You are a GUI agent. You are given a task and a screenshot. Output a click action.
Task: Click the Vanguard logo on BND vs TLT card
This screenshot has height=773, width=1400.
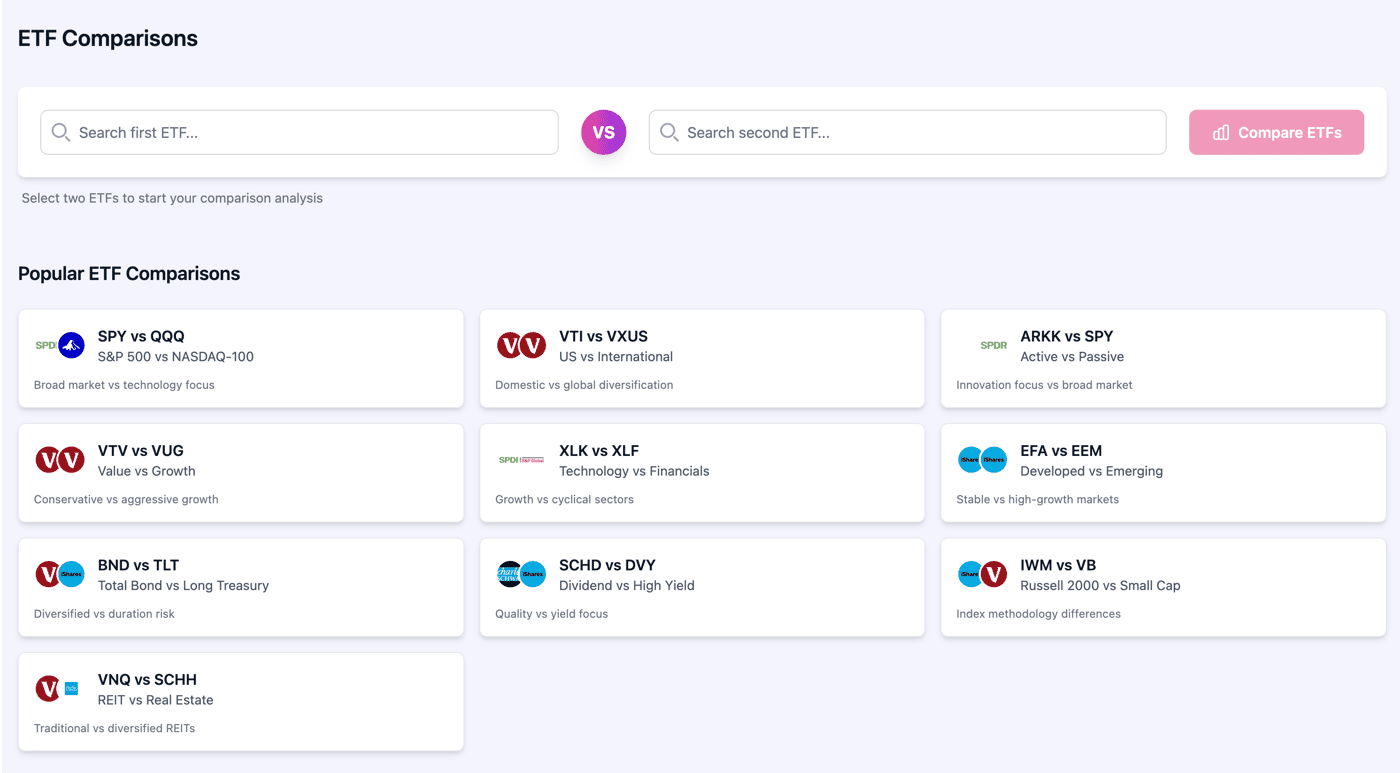[48, 574]
